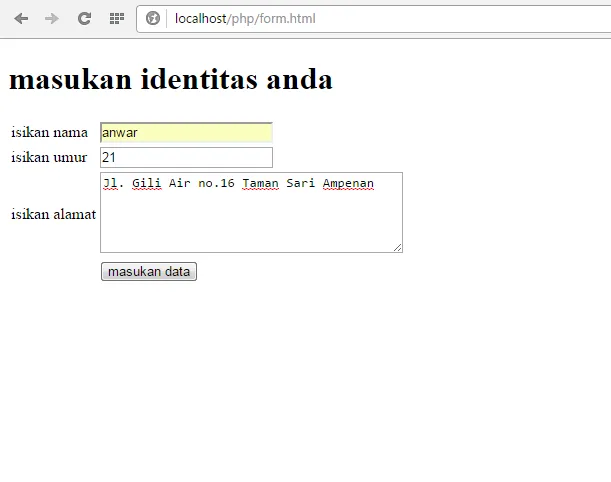
Task: Click the underlined "Jl" at the address start
Action: (x=110, y=183)
